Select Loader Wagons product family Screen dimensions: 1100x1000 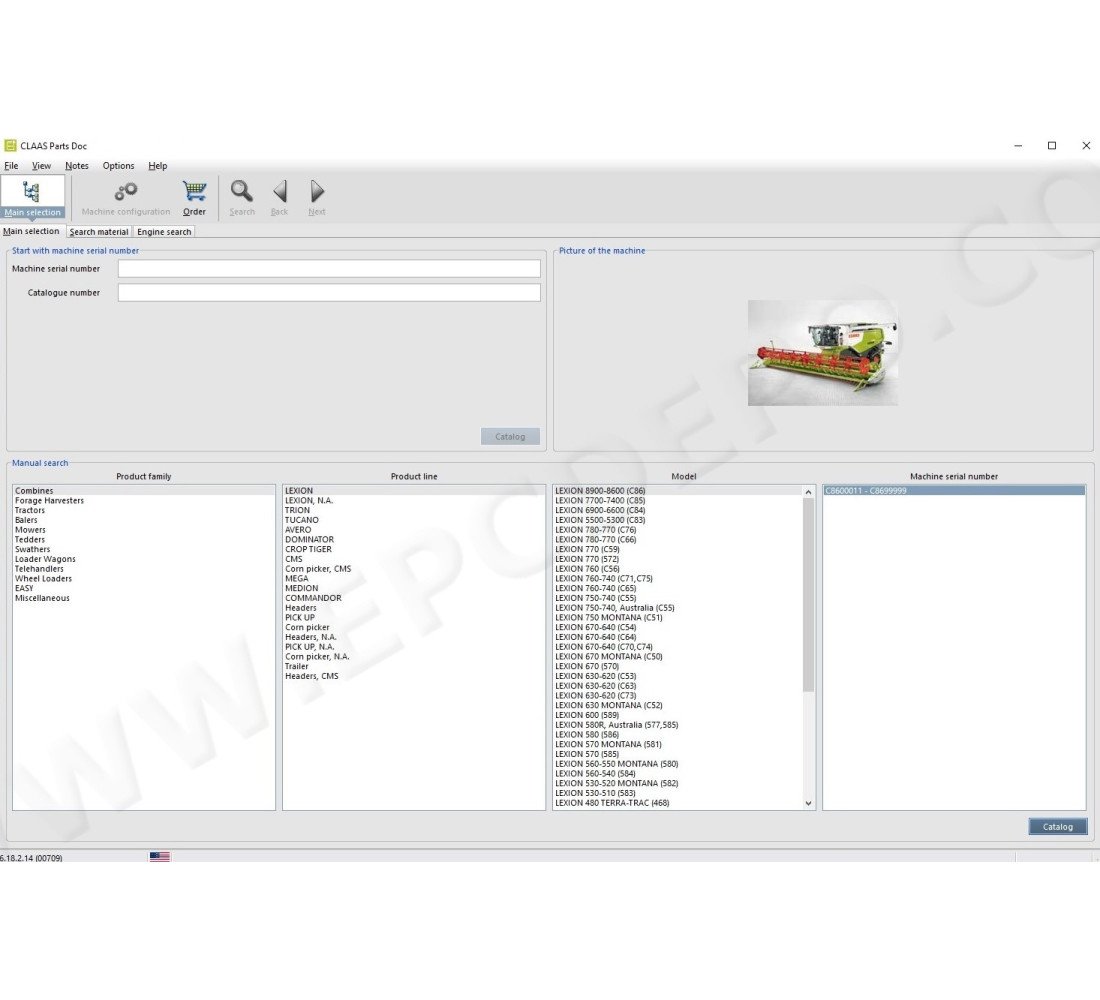tap(144, 559)
